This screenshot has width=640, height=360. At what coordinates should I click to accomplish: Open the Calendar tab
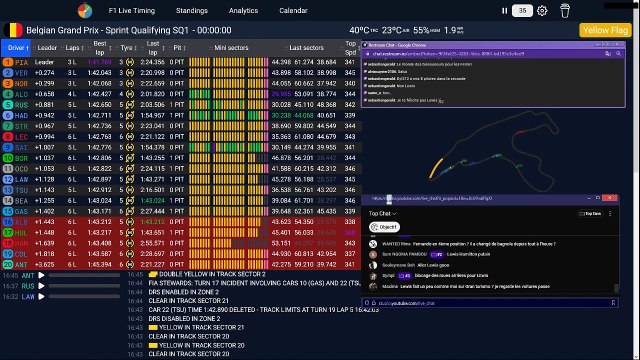coord(293,11)
